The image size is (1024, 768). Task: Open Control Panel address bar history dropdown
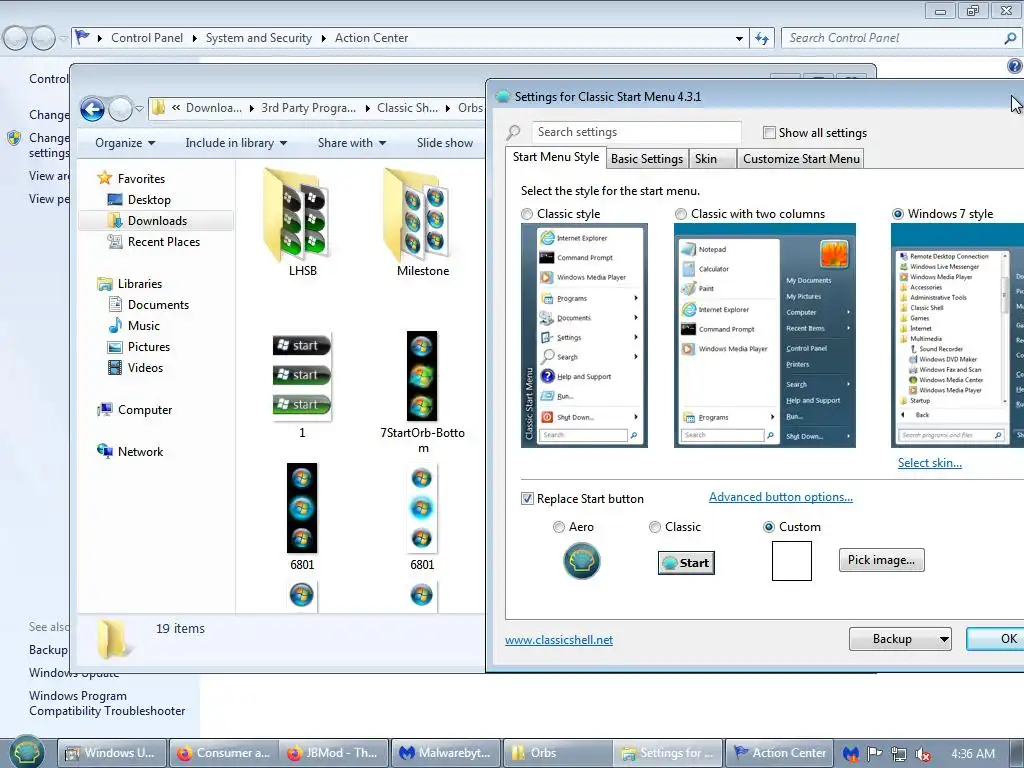(x=739, y=39)
